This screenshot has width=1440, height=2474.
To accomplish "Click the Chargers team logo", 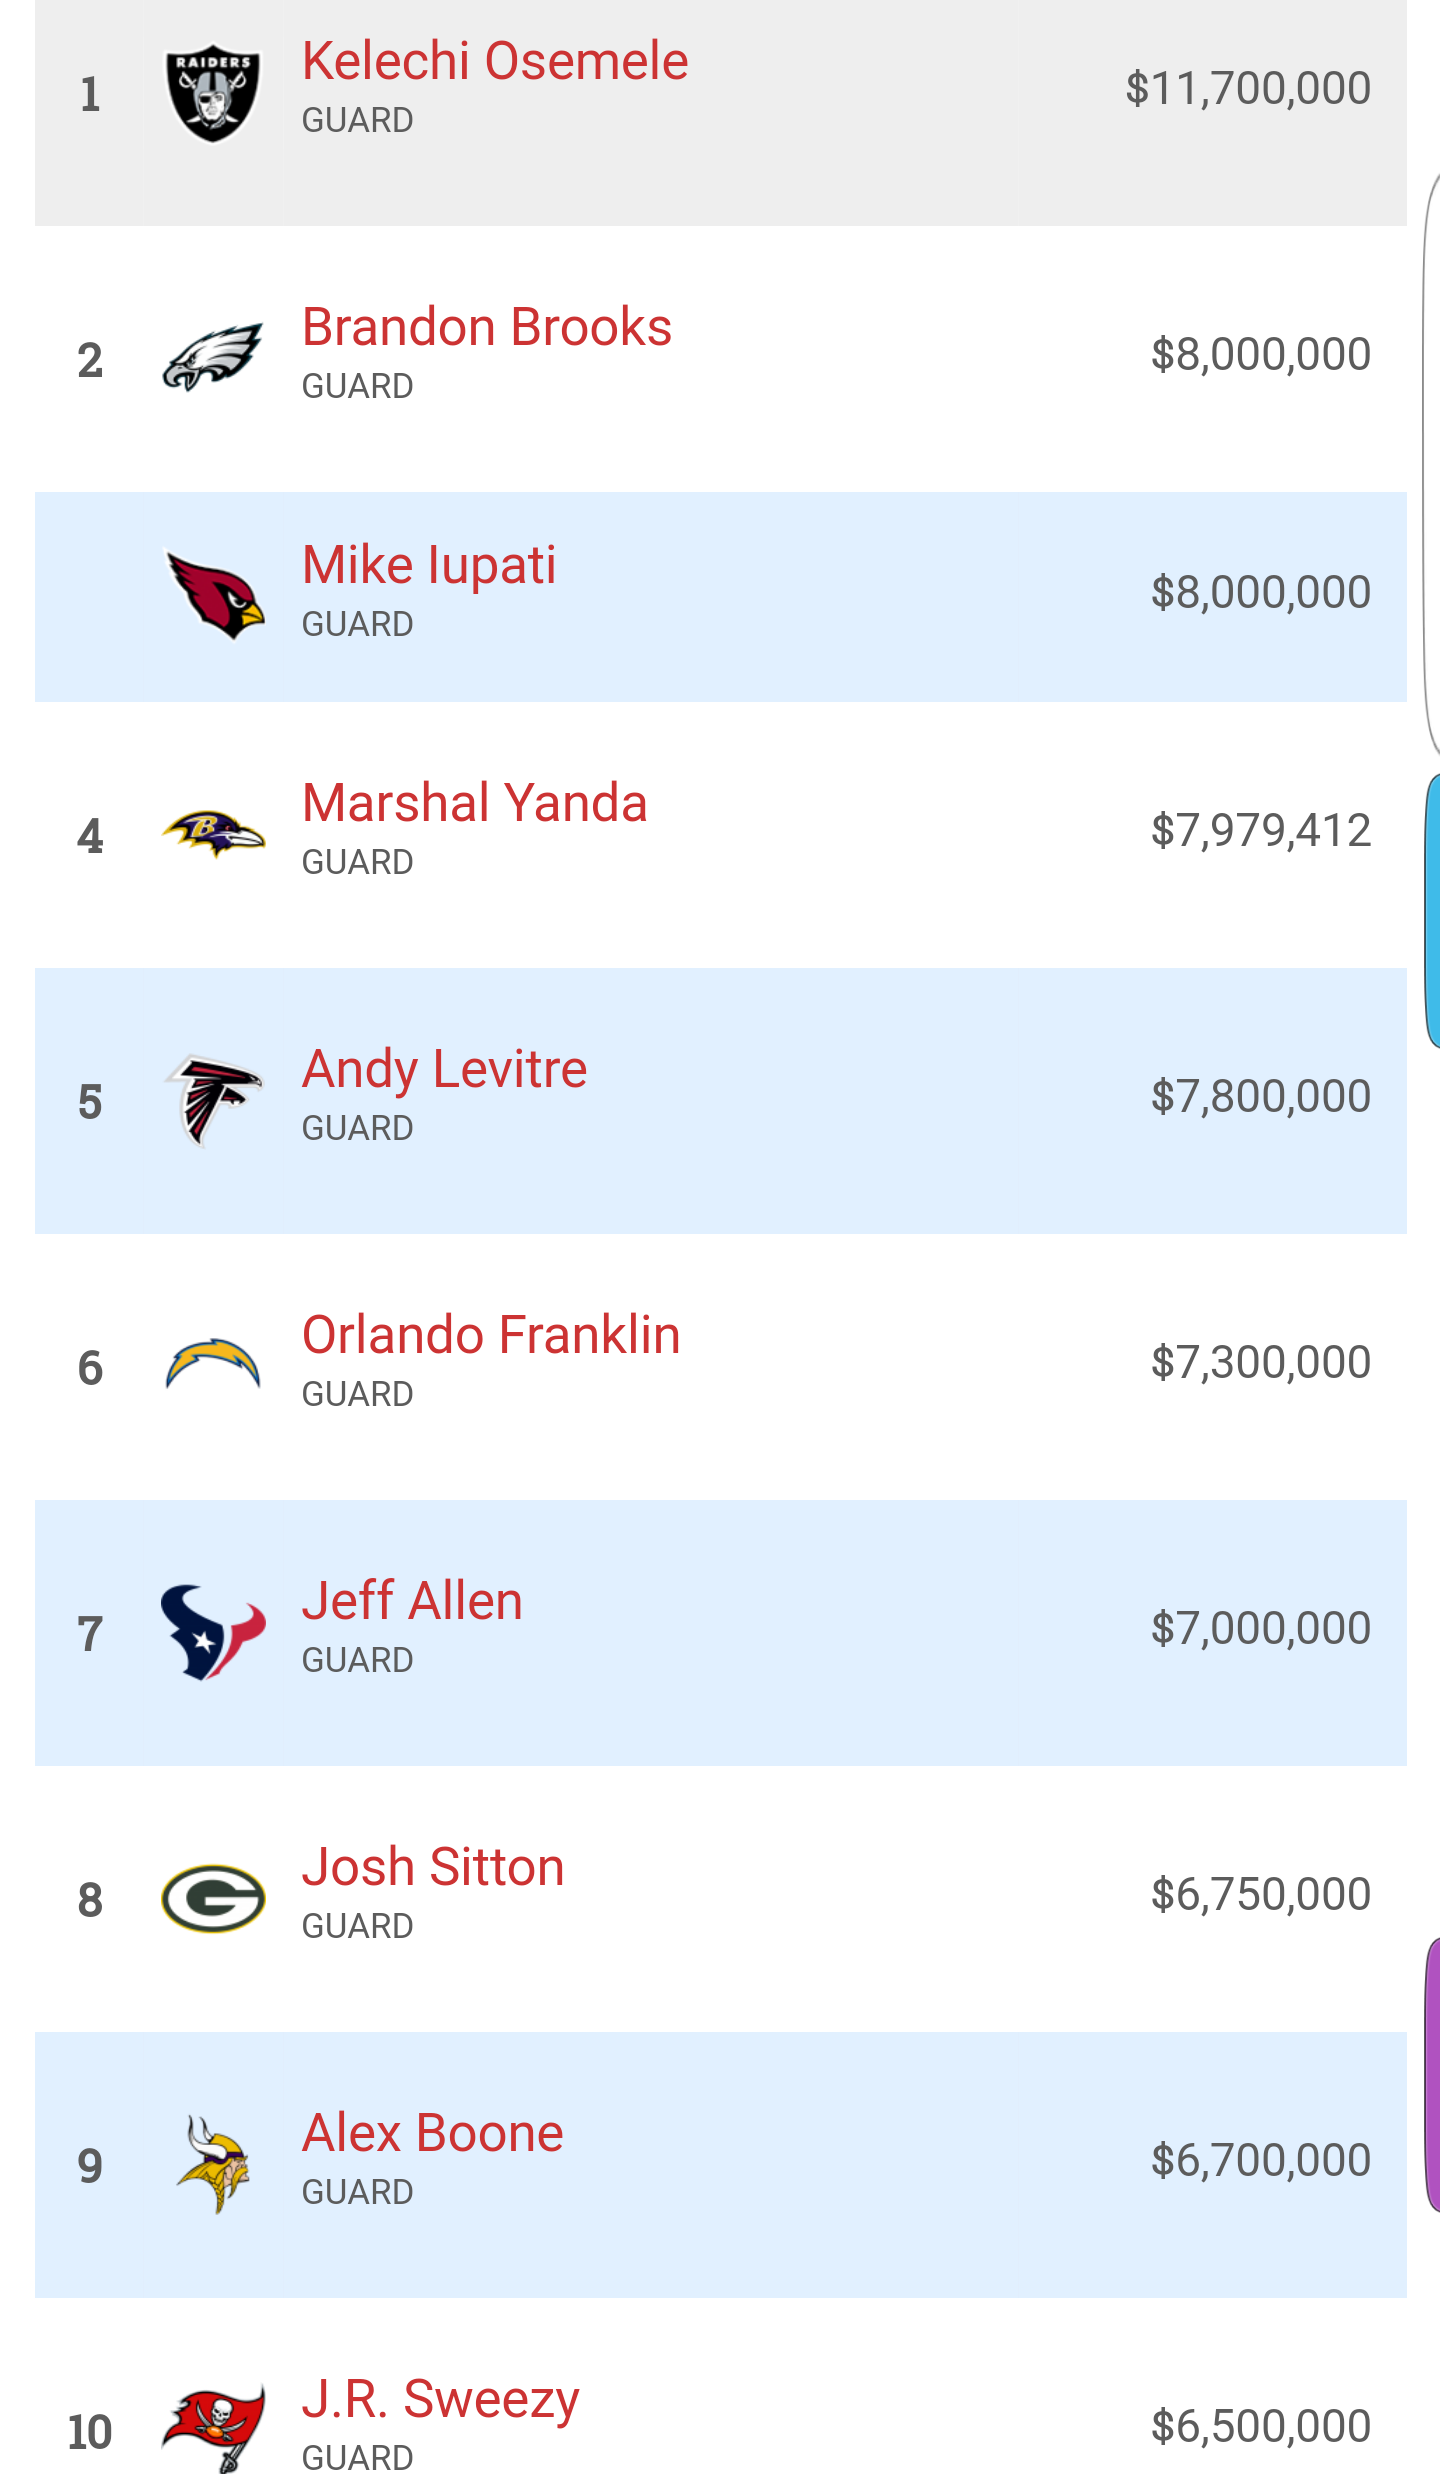I will click(213, 1365).
